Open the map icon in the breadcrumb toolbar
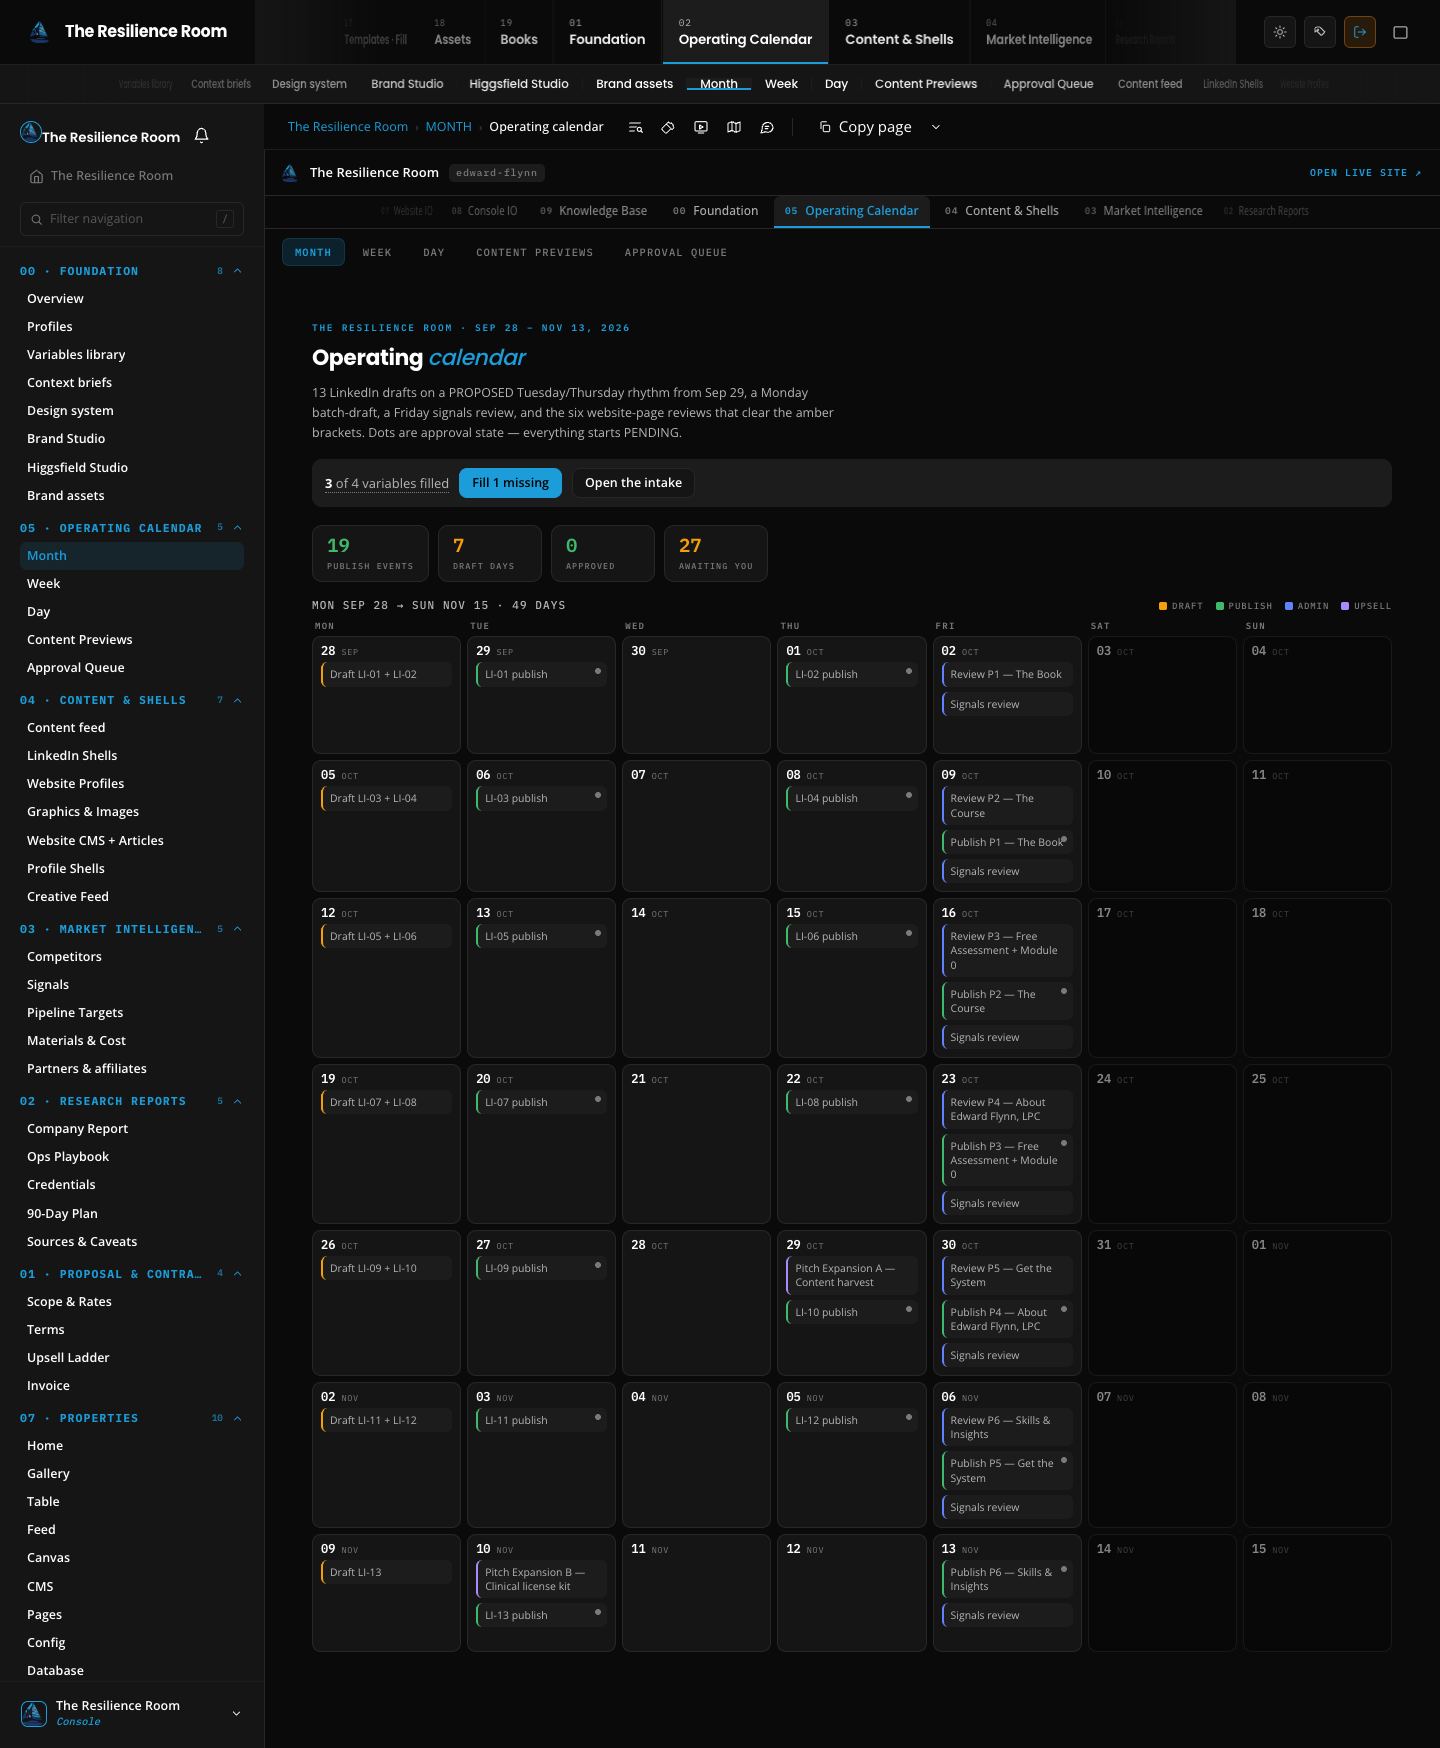1440x1748 pixels. pos(734,127)
